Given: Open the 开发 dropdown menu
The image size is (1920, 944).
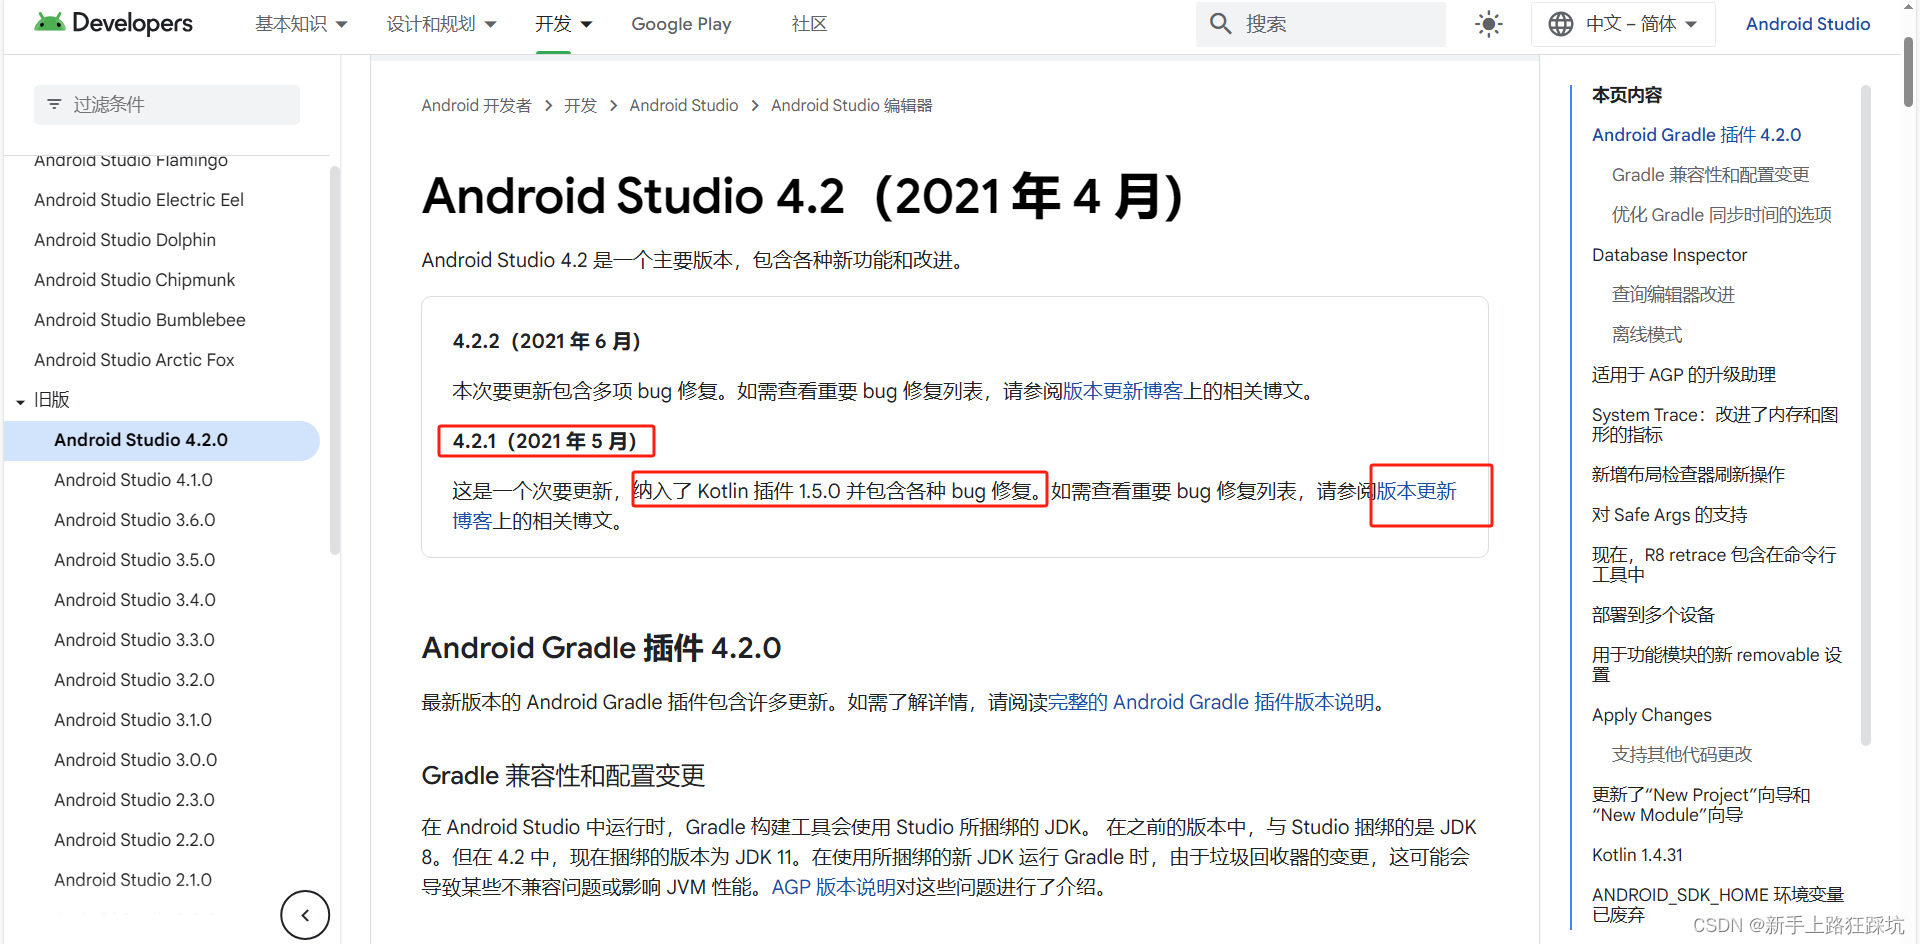Looking at the screenshot, I should click(x=563, y=24).
